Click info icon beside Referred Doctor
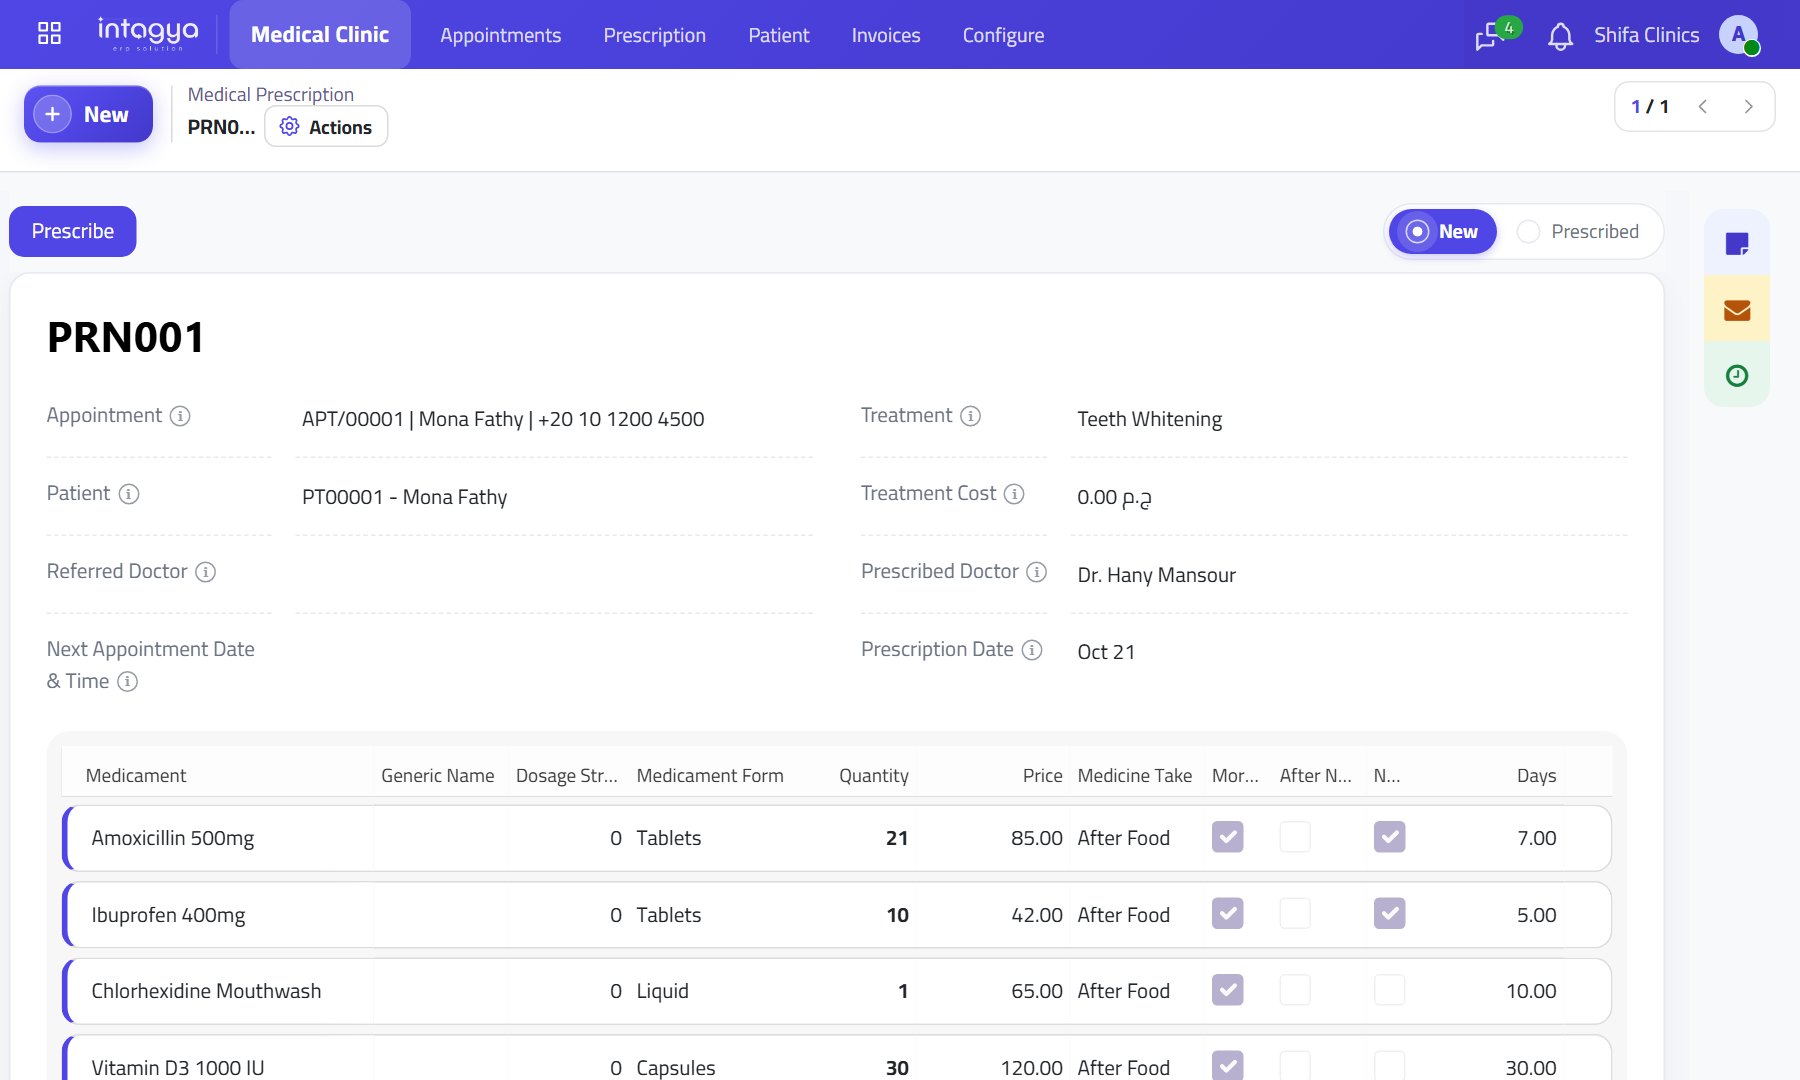 [x=205, y=572]
